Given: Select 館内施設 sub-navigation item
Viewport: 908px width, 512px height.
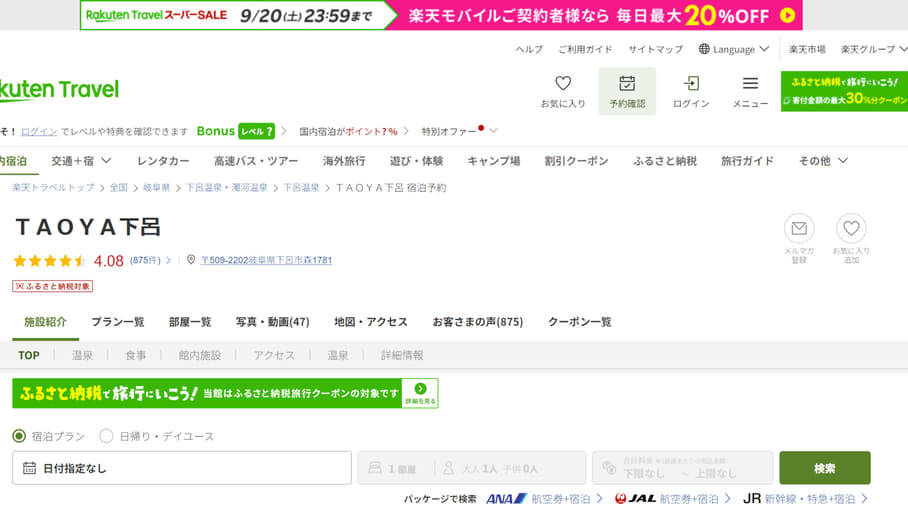Looking at the screenshot, I should tap(200, 355).
